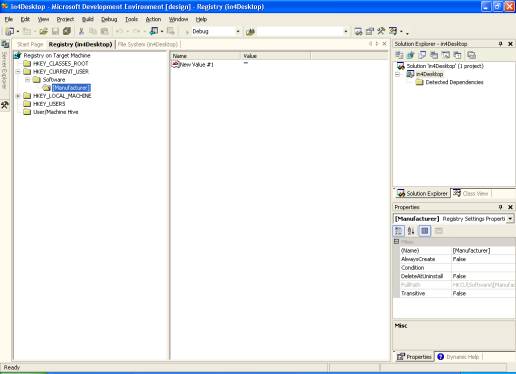Select Registry on Target Machine root node
This screenshot has height=374, width=516.
click(x=57, y=55)
